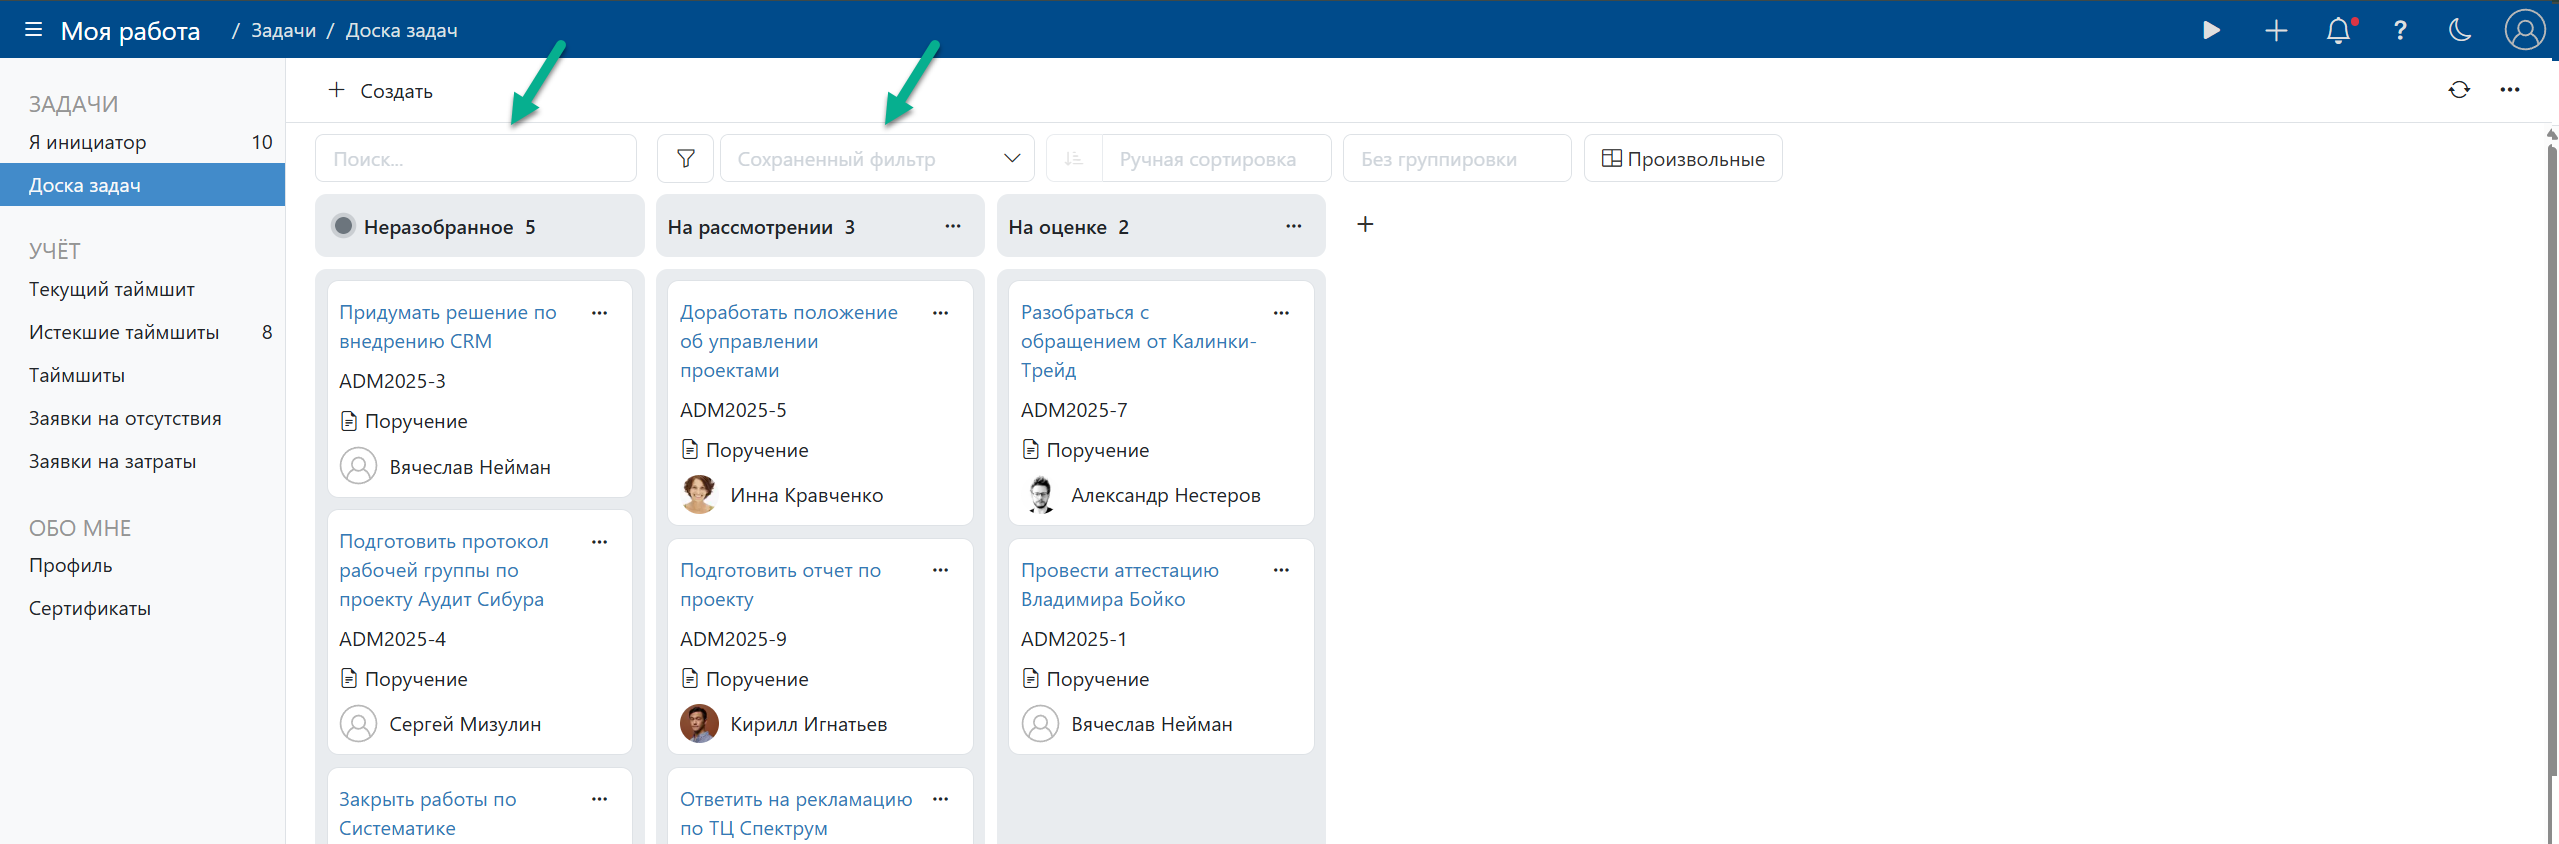Open the filter funnel button
This screenshot has width=2559, height=844.
click(x=685, y=159)
